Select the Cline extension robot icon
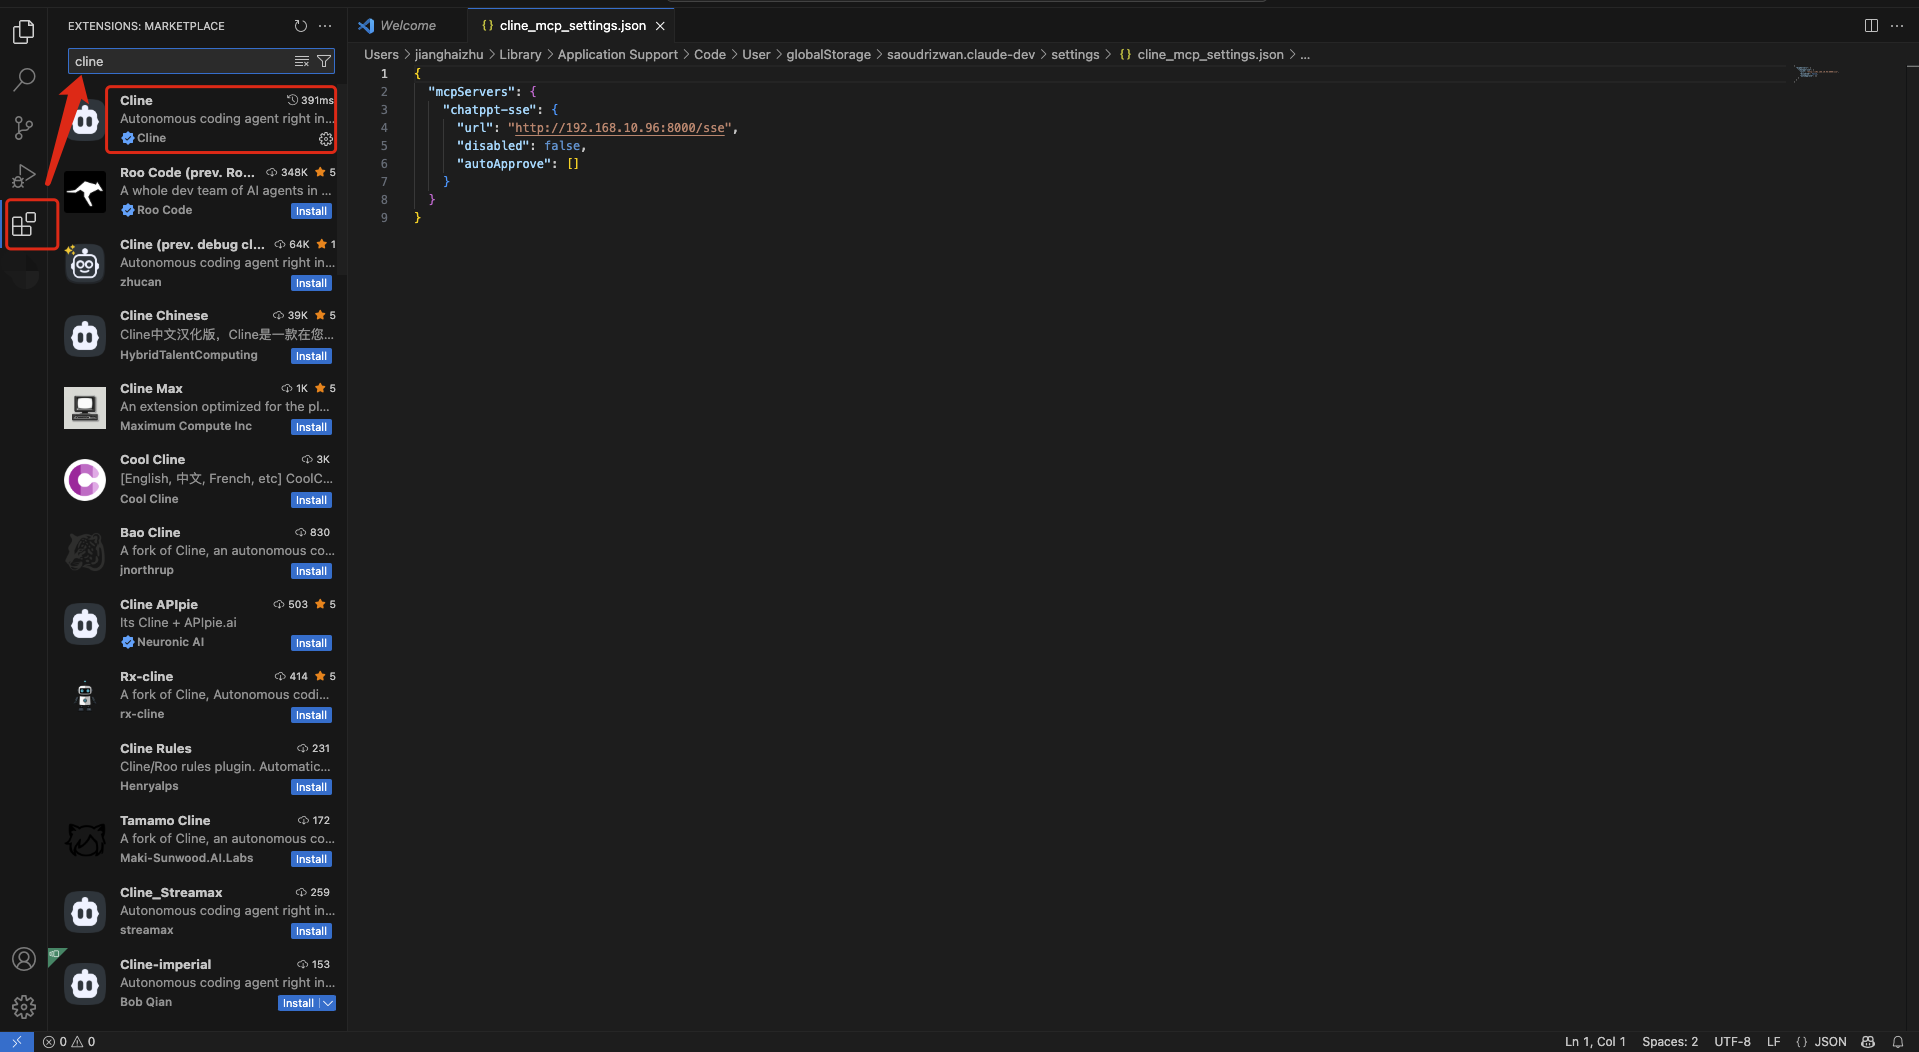Viewport: 1919px width, 1052px height. pos(86,120)
